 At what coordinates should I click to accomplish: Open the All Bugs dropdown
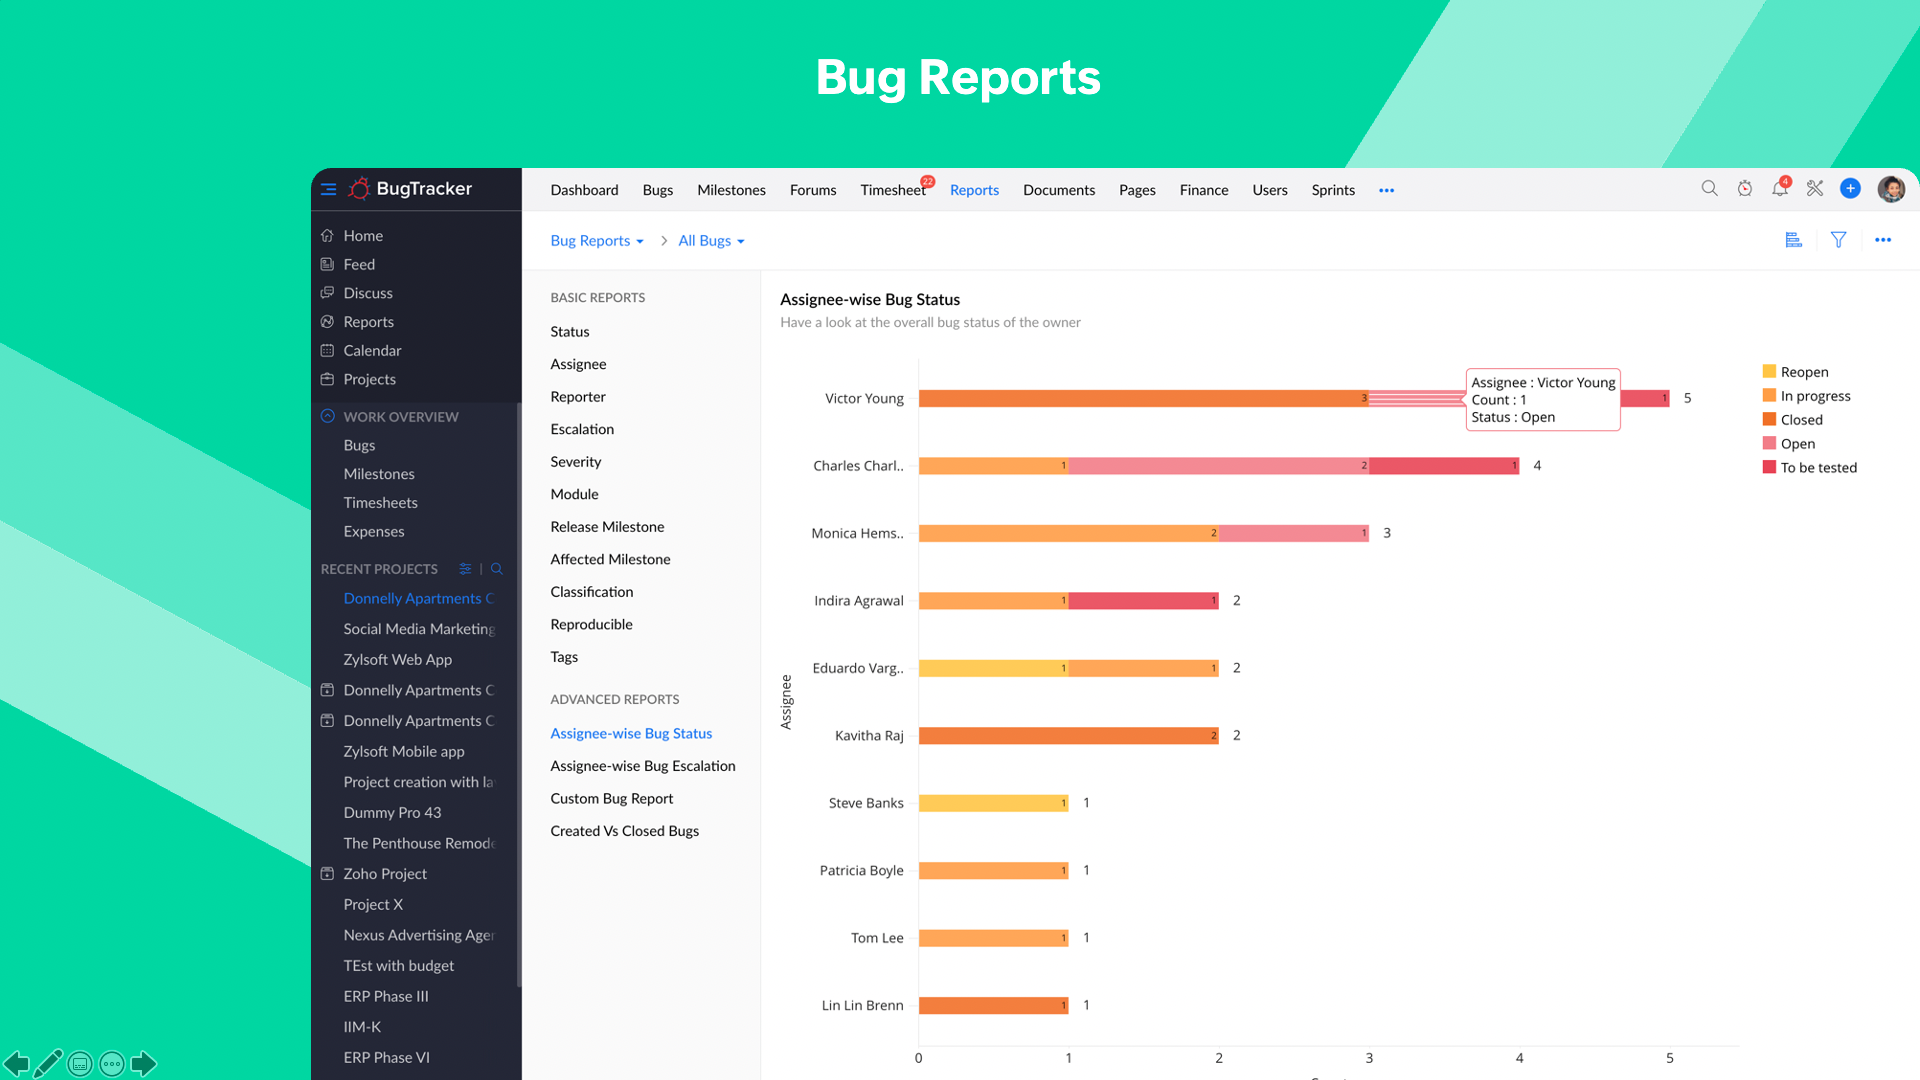click(x=711, y=240)
